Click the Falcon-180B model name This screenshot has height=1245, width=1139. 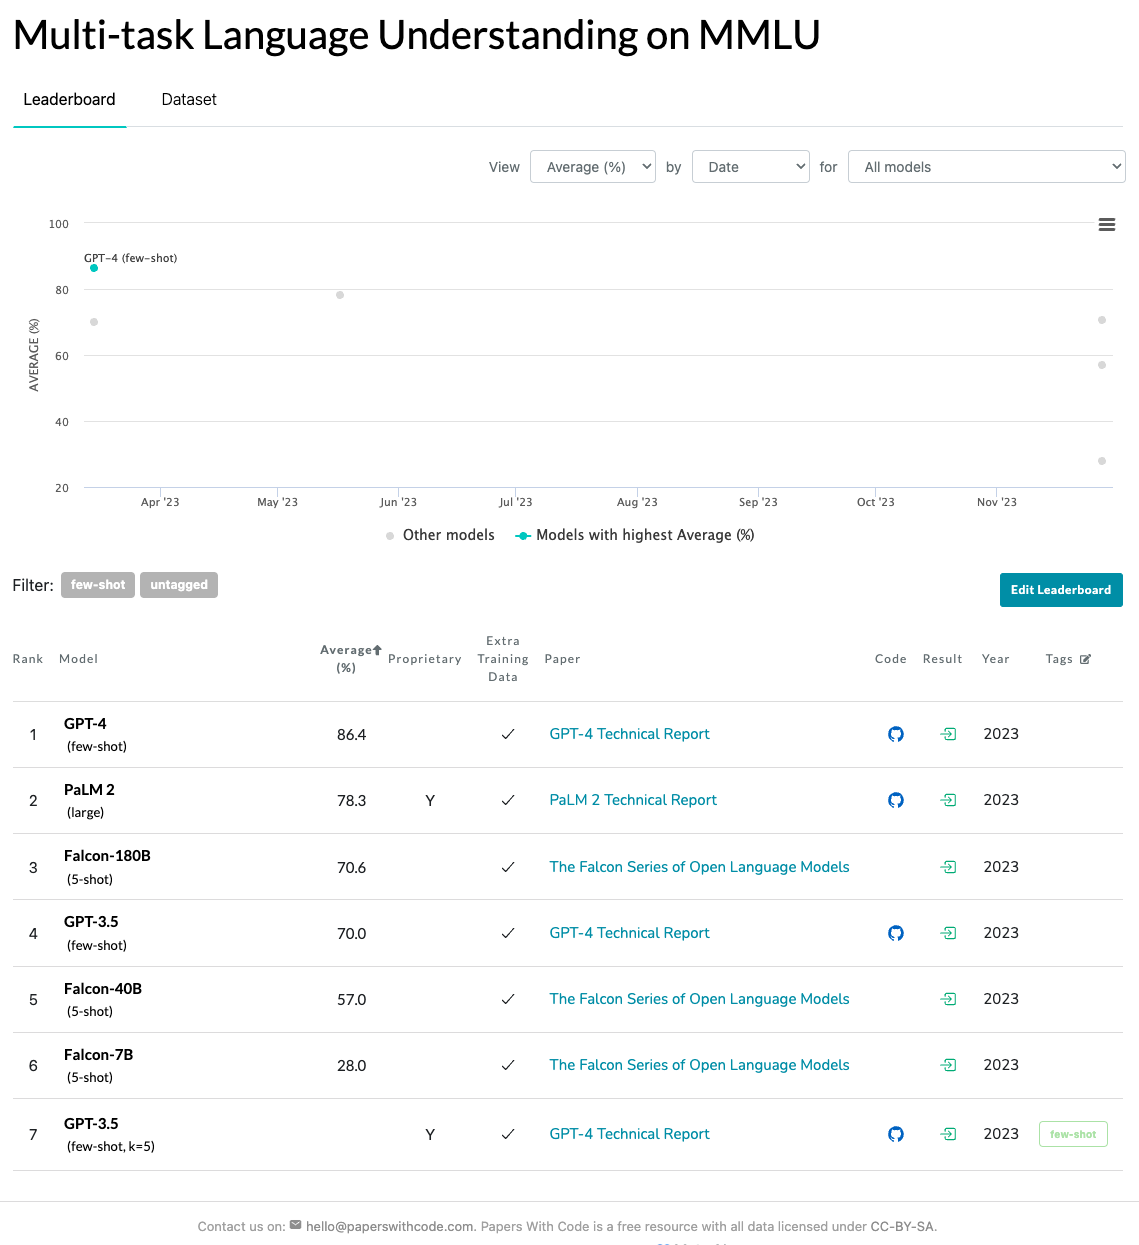pos(107,856)
